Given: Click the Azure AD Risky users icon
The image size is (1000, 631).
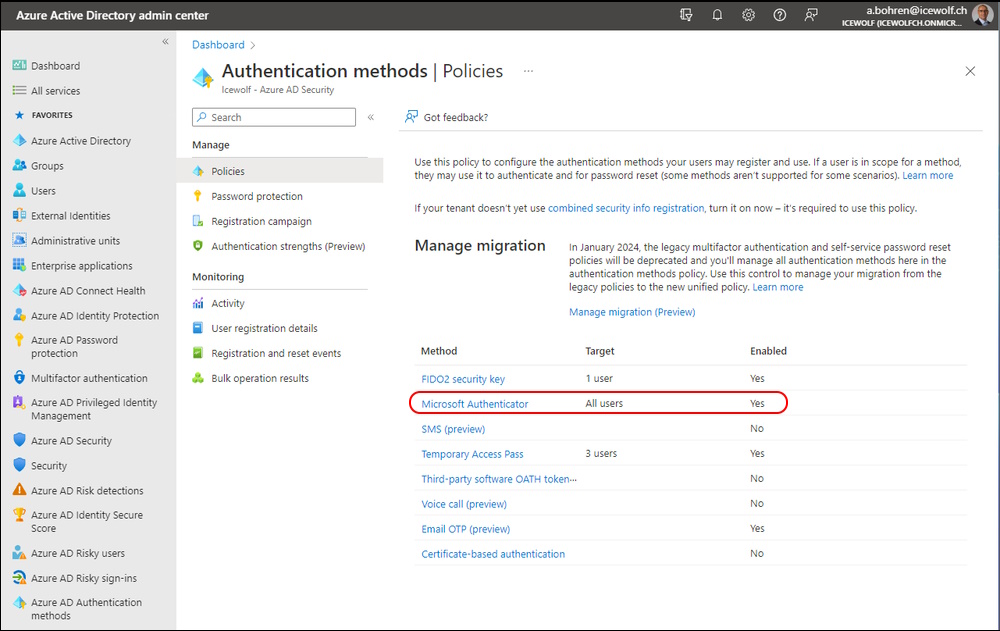Looking at the screenshot, I should [19, 553].
